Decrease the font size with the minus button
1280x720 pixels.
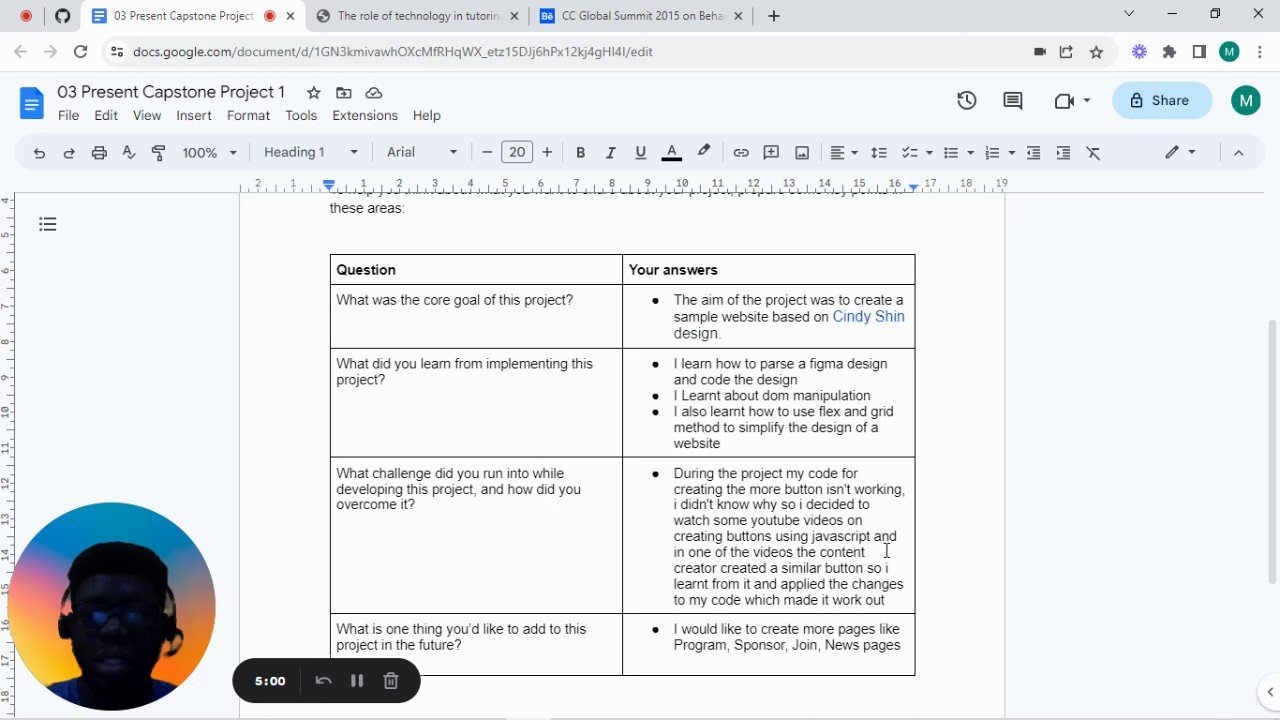[487, 153]
